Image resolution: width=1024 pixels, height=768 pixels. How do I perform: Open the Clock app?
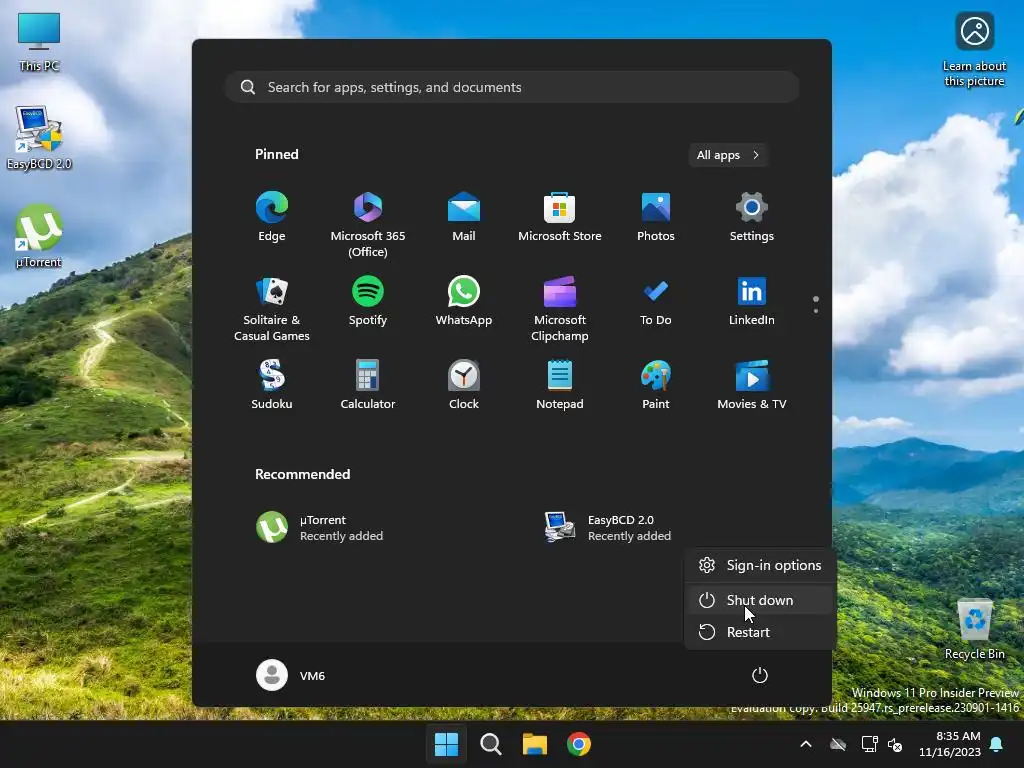point(464,385)
